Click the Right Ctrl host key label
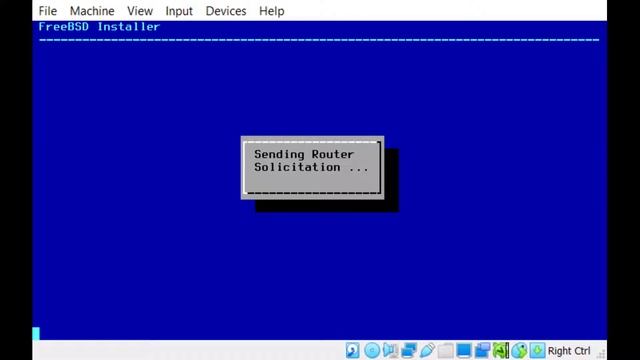Screen dimensions: 640x360 (569, 351)
